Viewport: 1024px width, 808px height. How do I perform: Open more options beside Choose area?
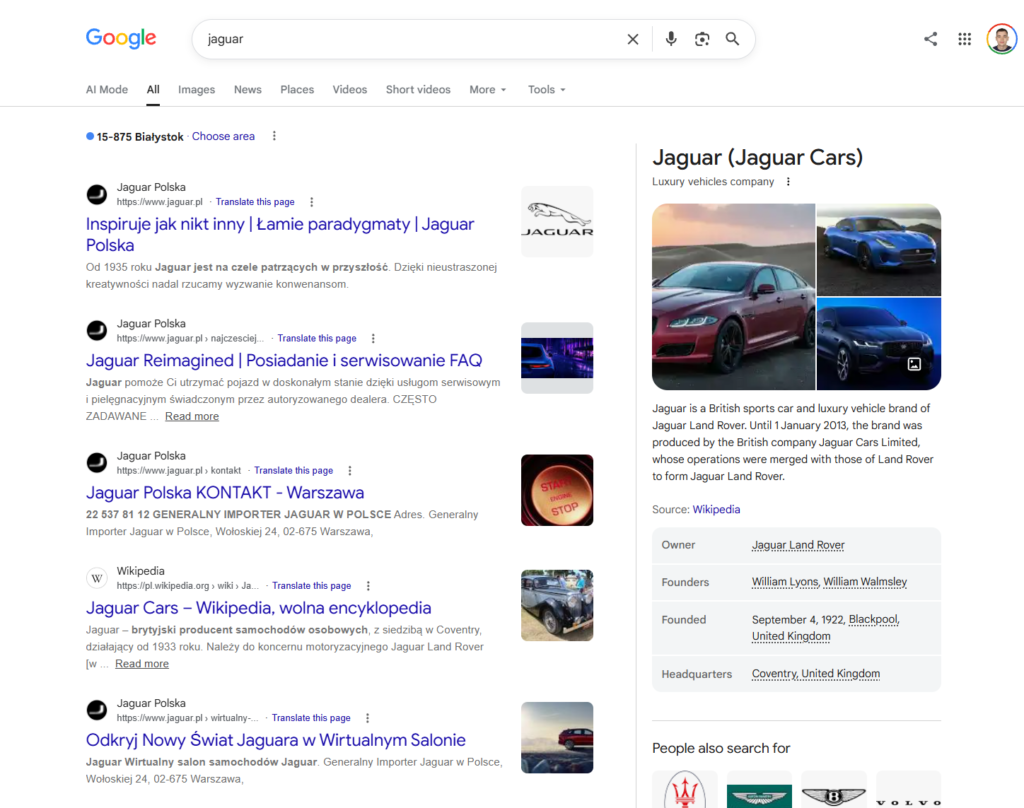[x=274, y=136]
